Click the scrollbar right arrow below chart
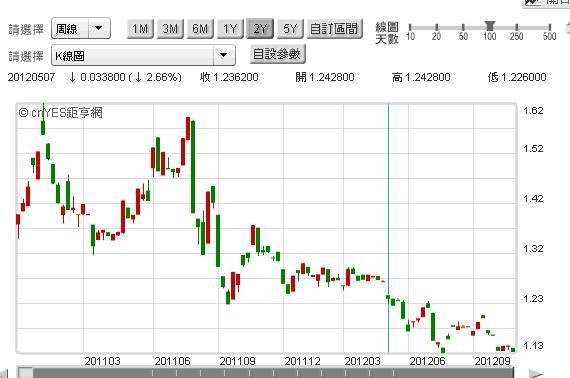570x378 pixels. click(x=536, y=374)
